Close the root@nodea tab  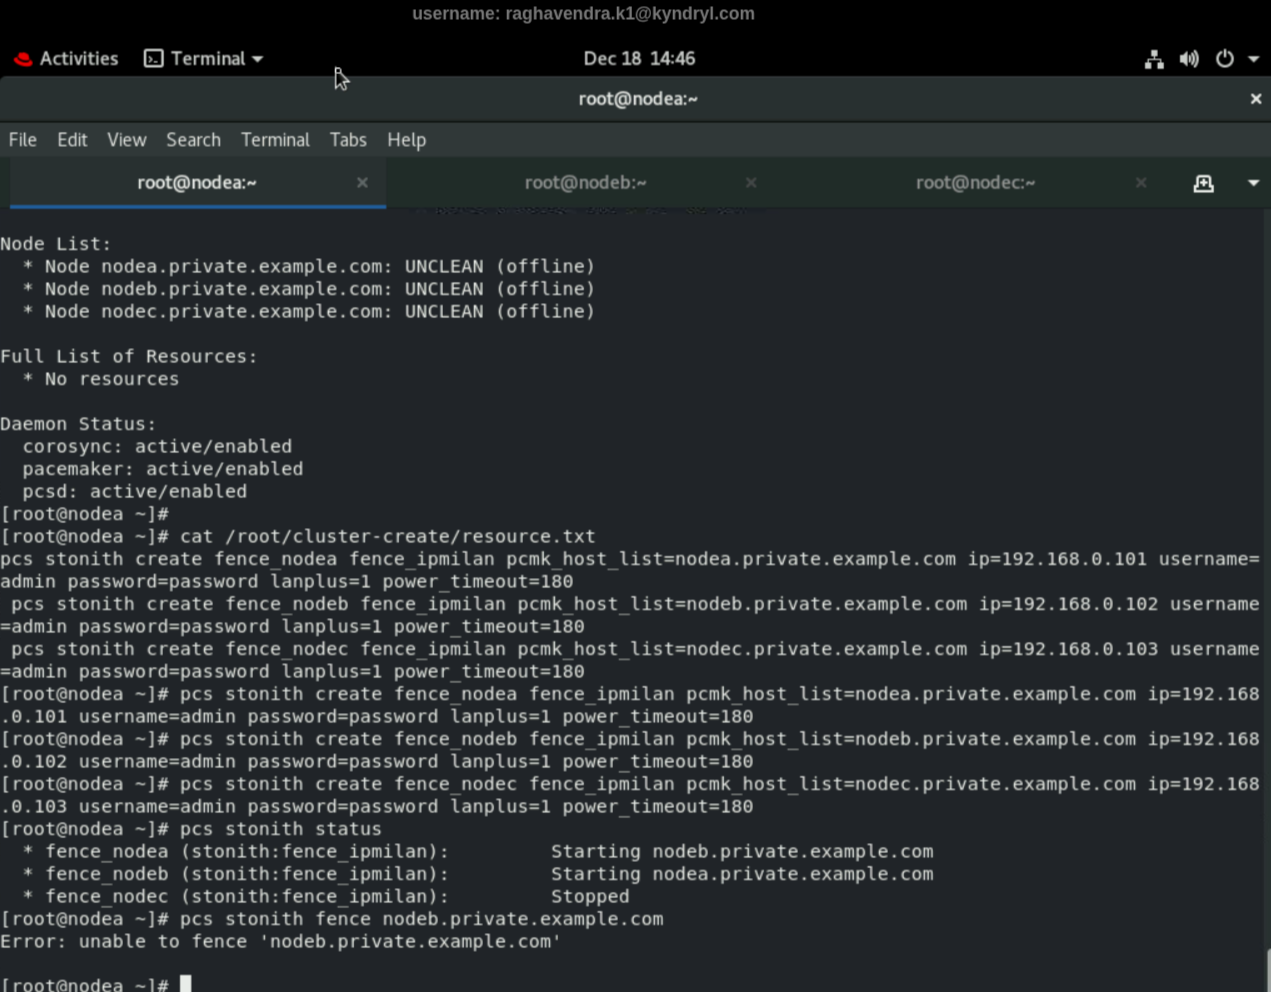click(x=362, y=183)
